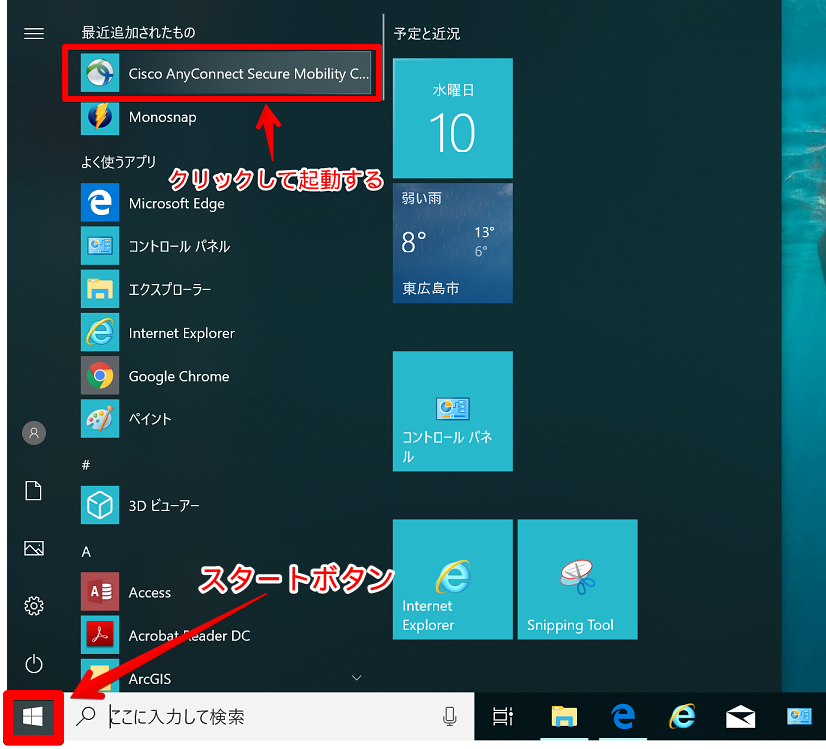Open the weather tile for 東広島市
This screenshot has height=749, width=826.
tap(453, 243)
